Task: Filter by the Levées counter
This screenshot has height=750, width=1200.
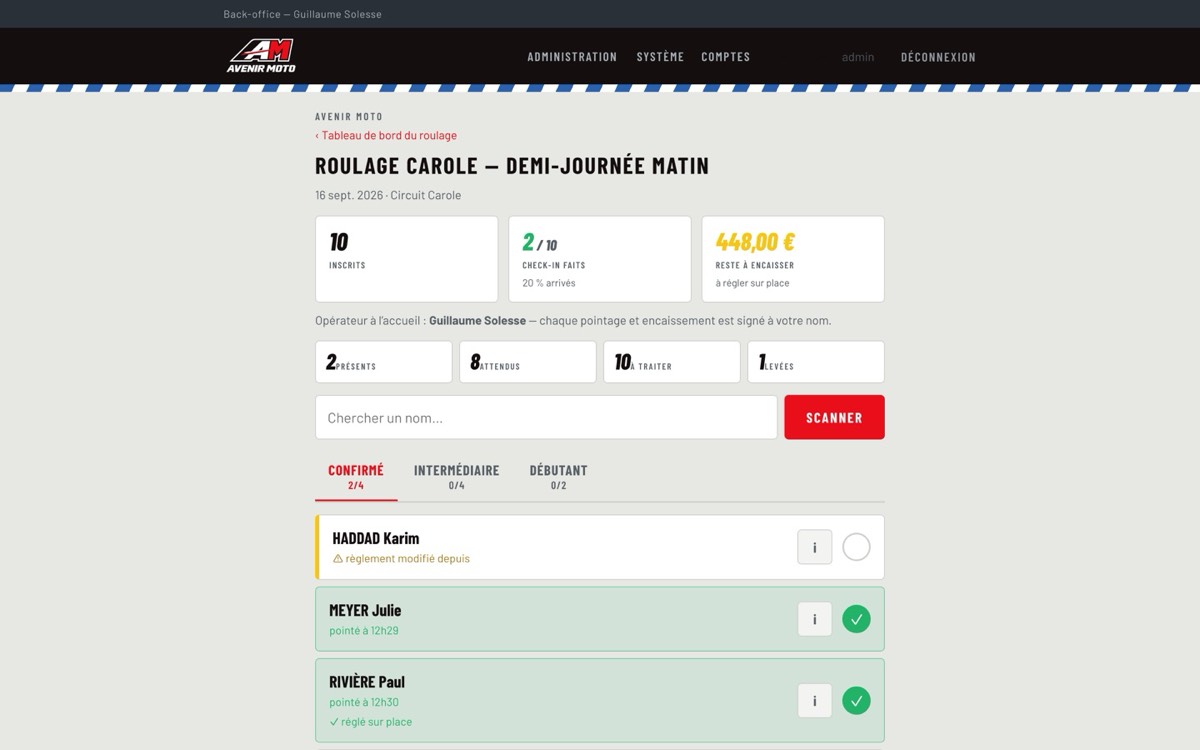Action: pos(816,362)
